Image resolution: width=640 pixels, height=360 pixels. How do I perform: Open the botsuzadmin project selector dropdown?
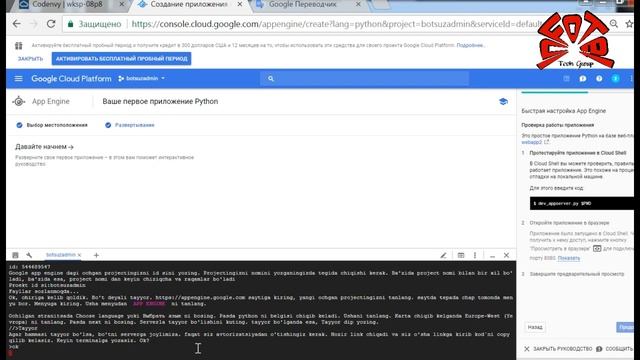click(142, 78)
